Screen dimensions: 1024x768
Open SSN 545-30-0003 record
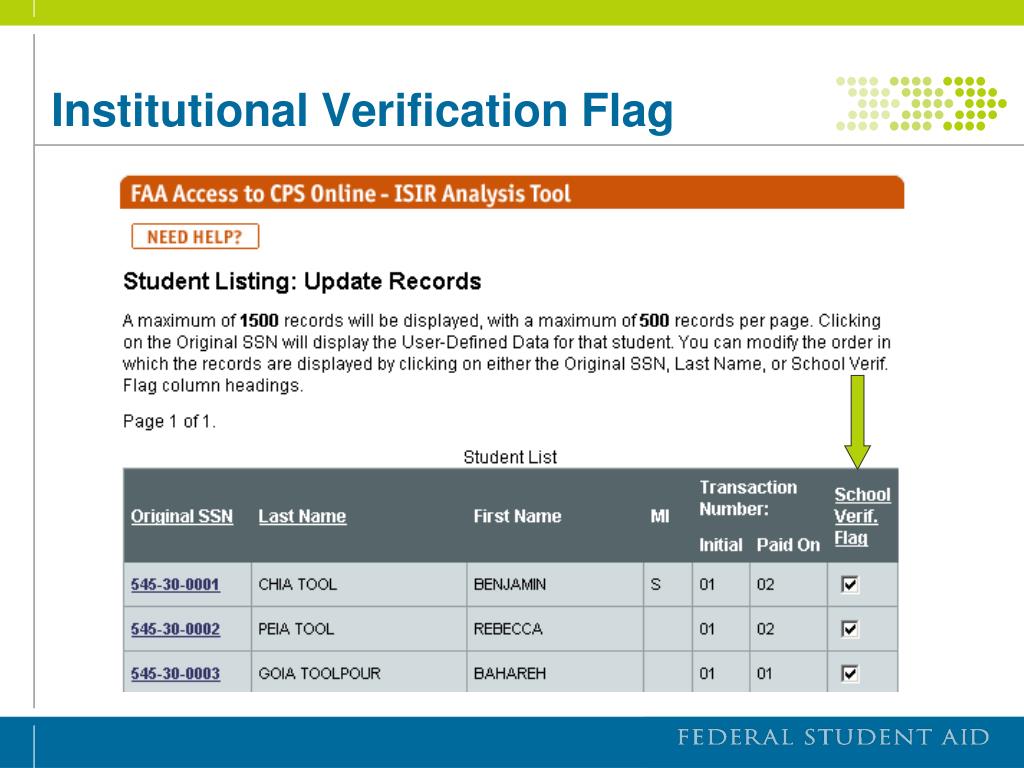[x=175, y=673]
